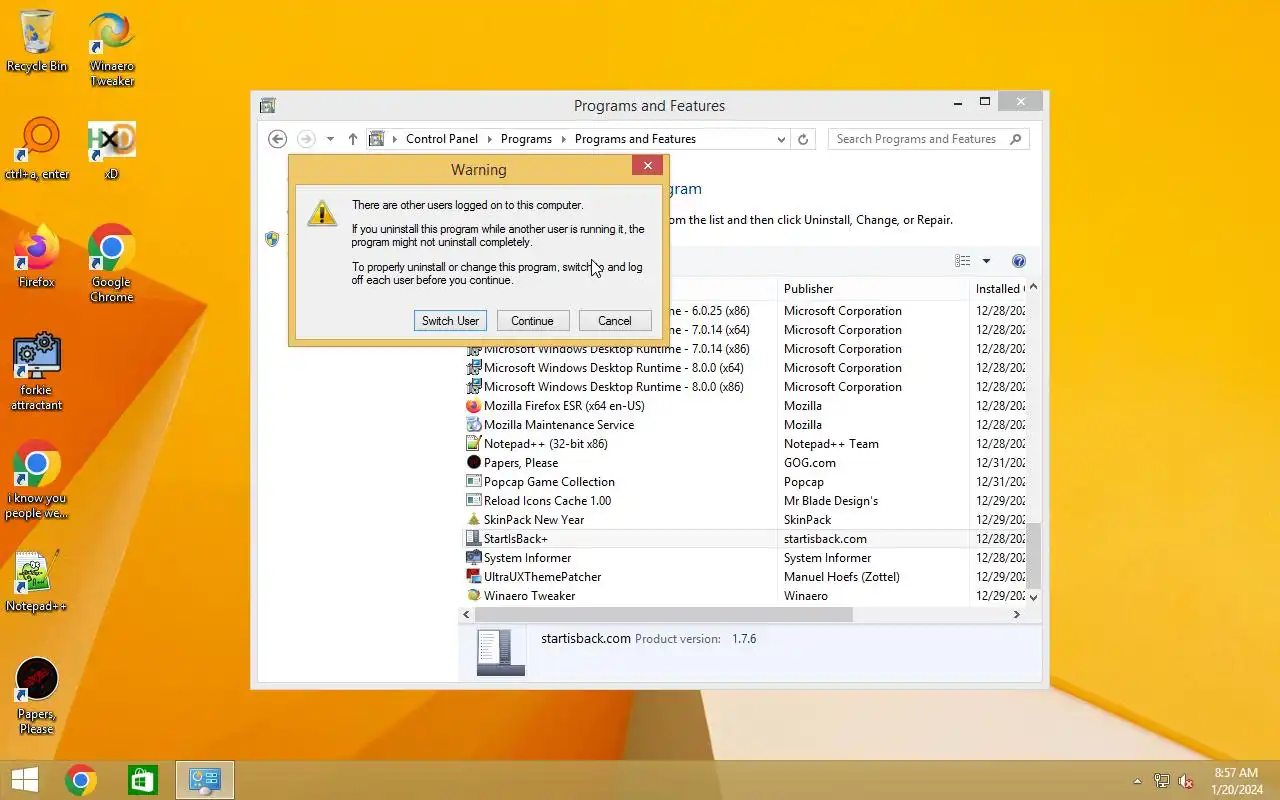Open Help with the question mark icon
The height and width of the screenshot is (800, 1280).
(1019, 261)
